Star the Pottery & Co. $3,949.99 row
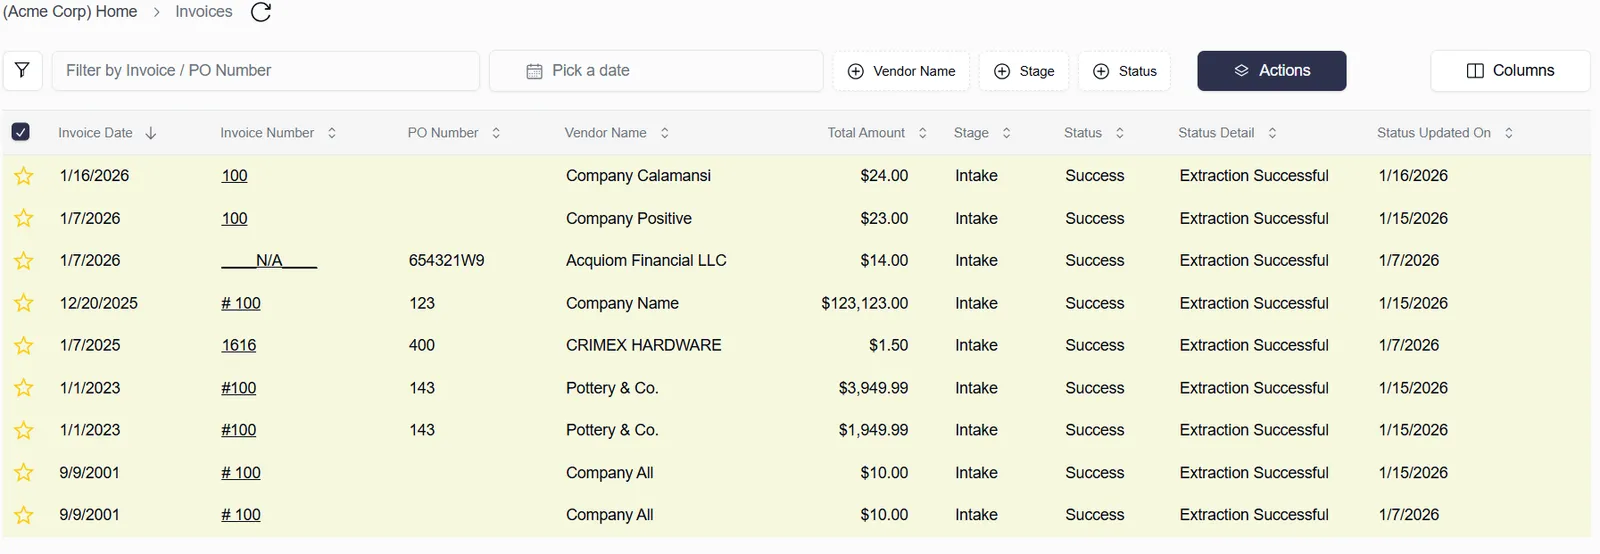 click(x=24, y=388)
